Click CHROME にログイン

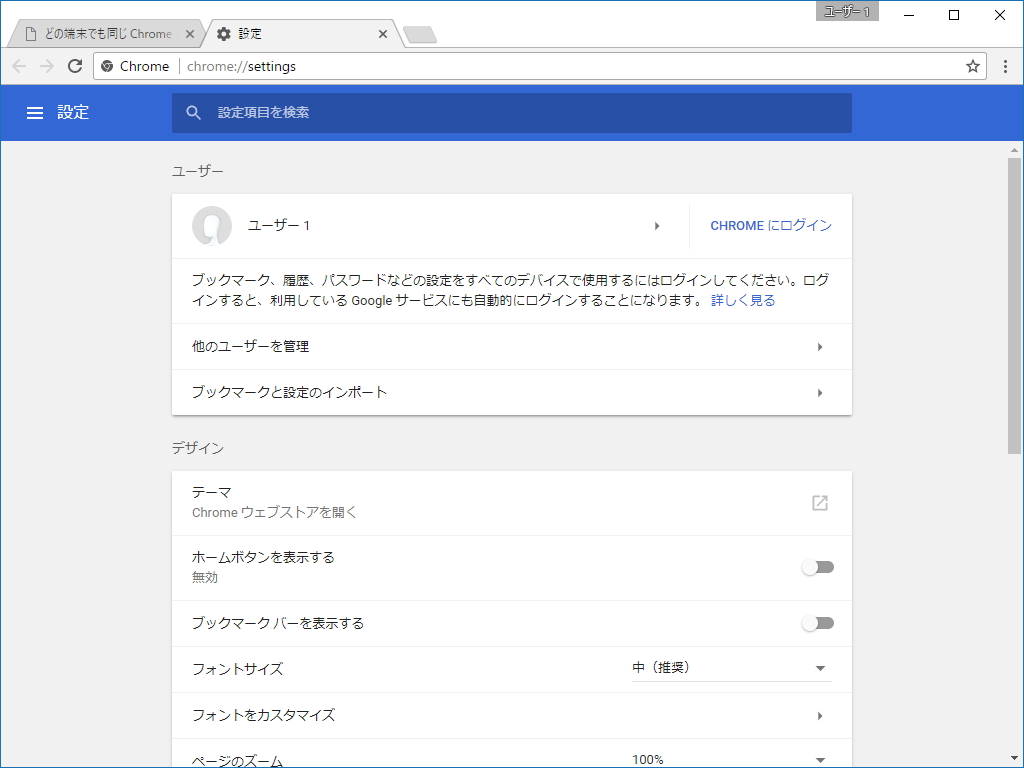click(x=768, y=226)
